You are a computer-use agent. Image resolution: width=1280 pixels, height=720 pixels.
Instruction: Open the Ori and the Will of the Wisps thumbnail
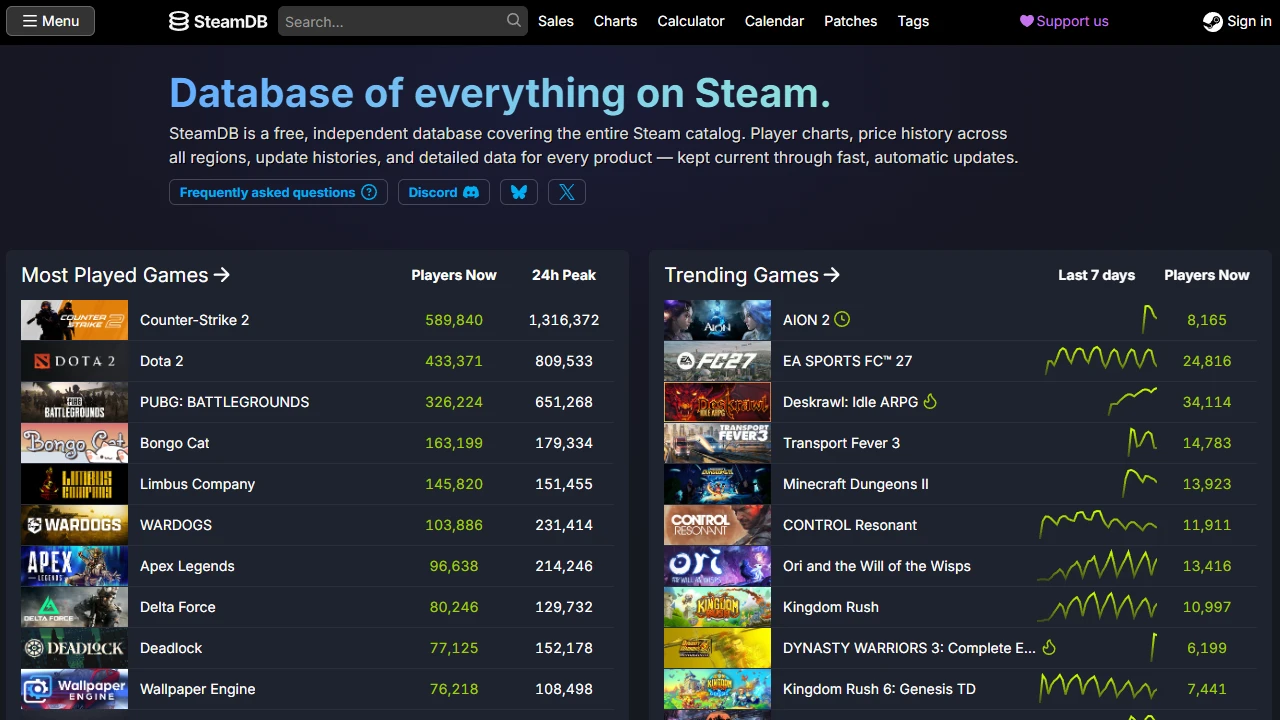click(717, 566)
